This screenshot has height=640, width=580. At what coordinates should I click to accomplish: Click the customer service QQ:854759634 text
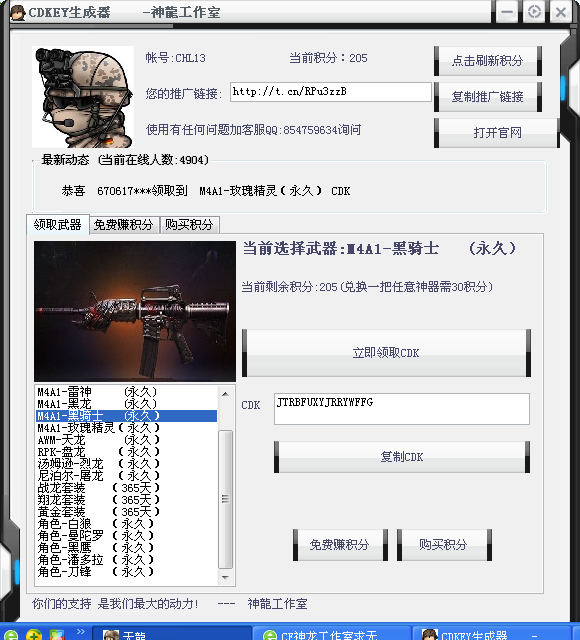[254, 130]
